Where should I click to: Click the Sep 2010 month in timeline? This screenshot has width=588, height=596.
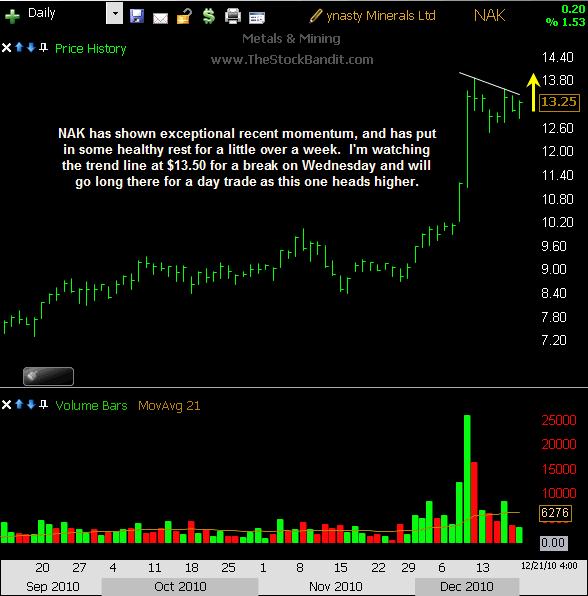pyautogui.click(x=52, y=586)
